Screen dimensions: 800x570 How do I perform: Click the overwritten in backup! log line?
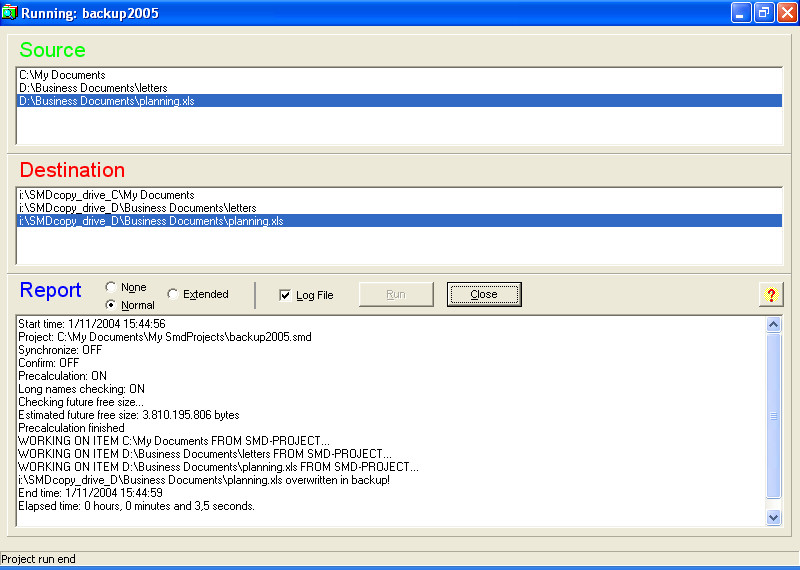point(204,480)
